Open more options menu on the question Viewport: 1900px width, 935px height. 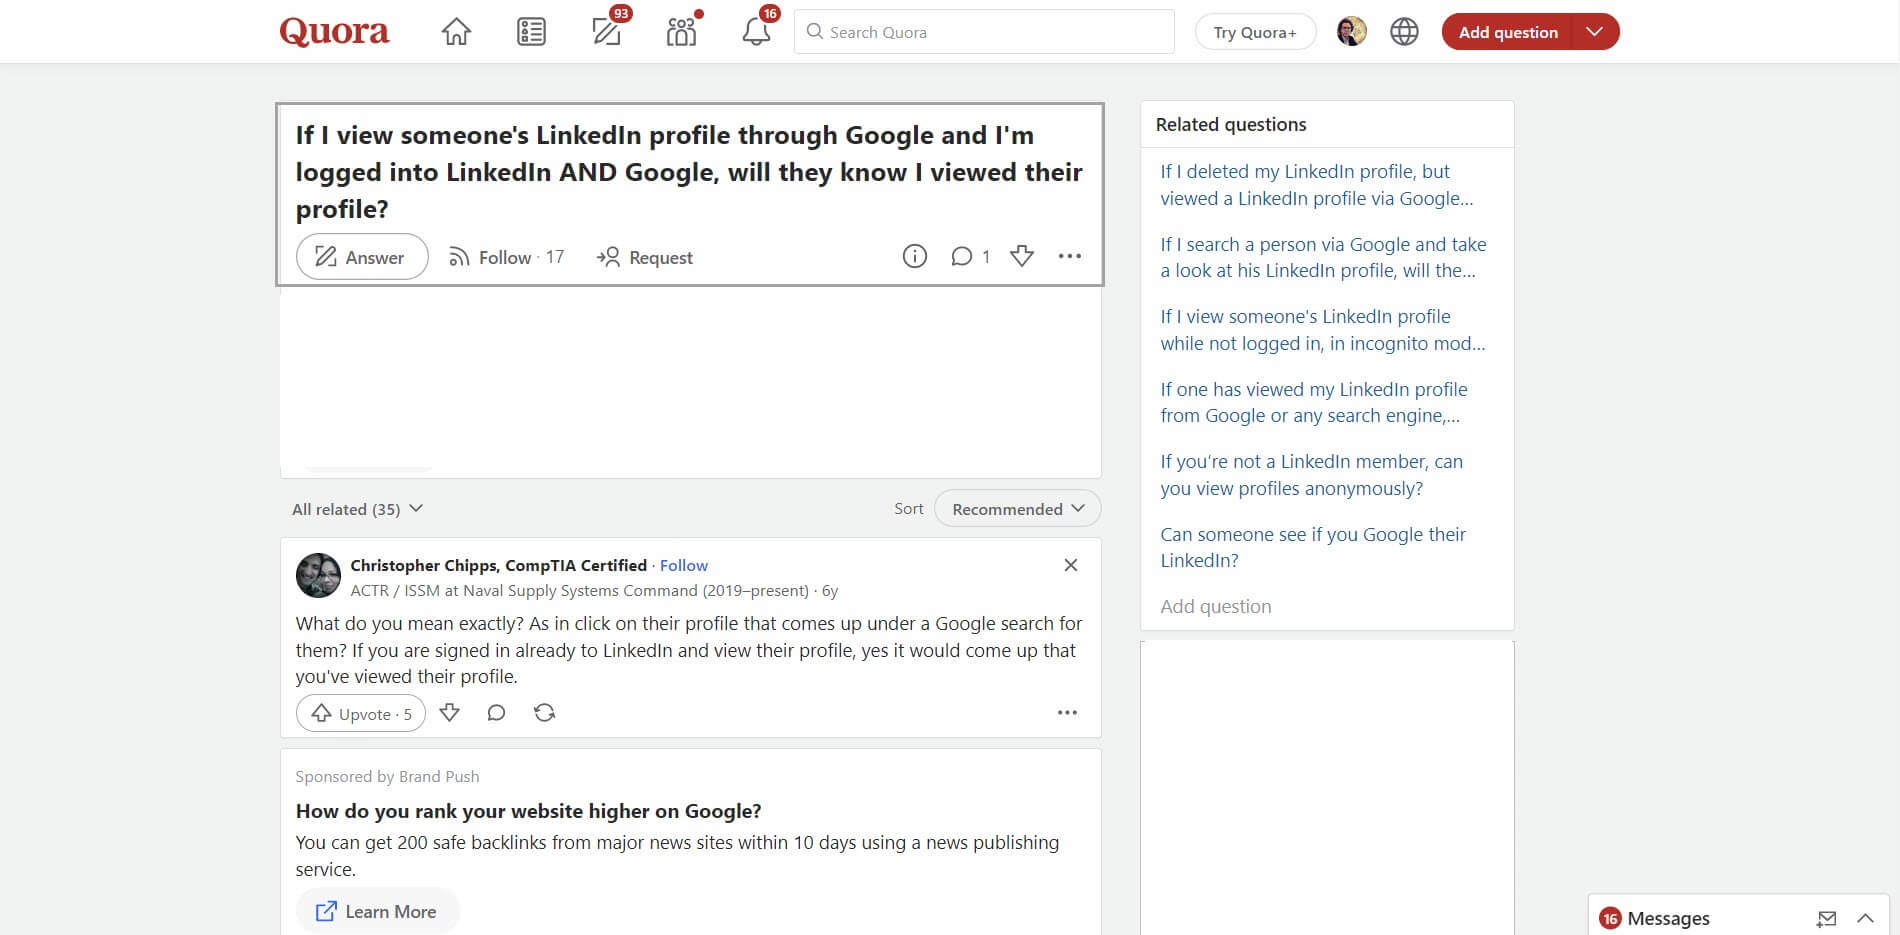coord(1070,256)
